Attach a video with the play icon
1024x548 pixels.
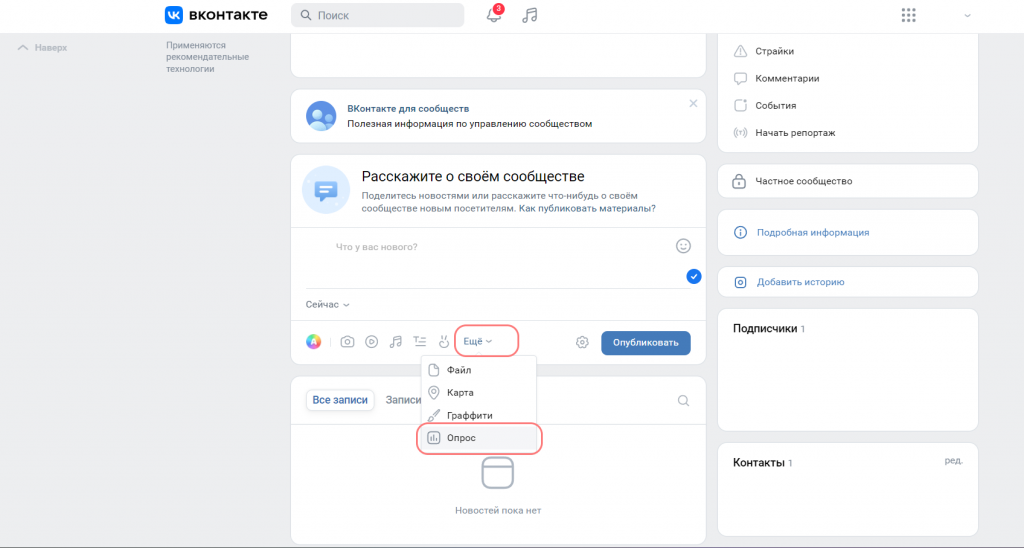372,342
